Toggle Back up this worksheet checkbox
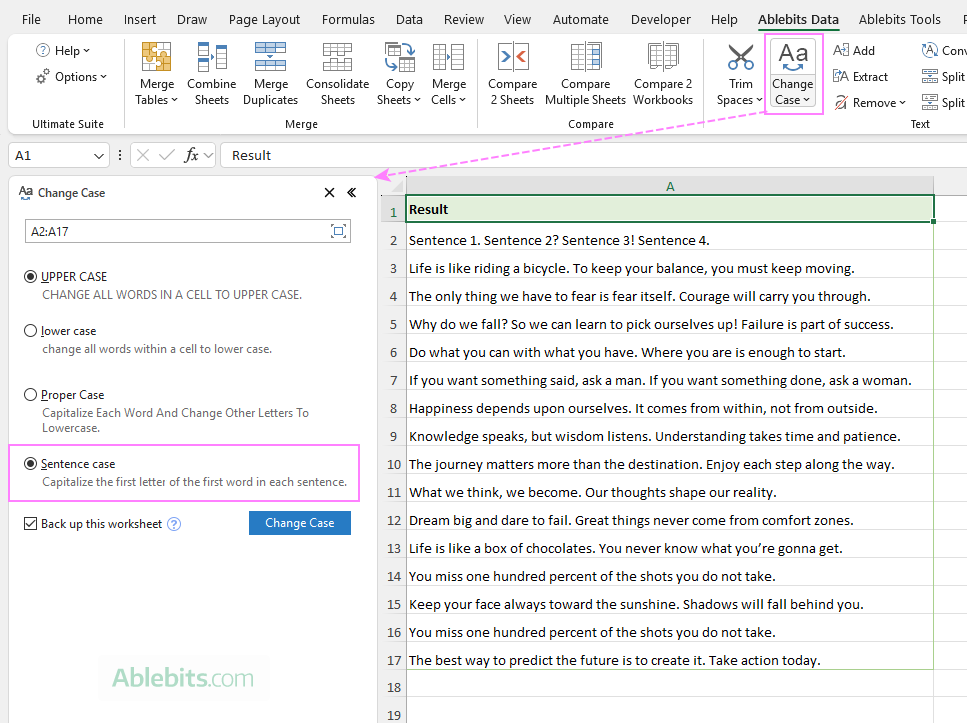 [30, 524]
